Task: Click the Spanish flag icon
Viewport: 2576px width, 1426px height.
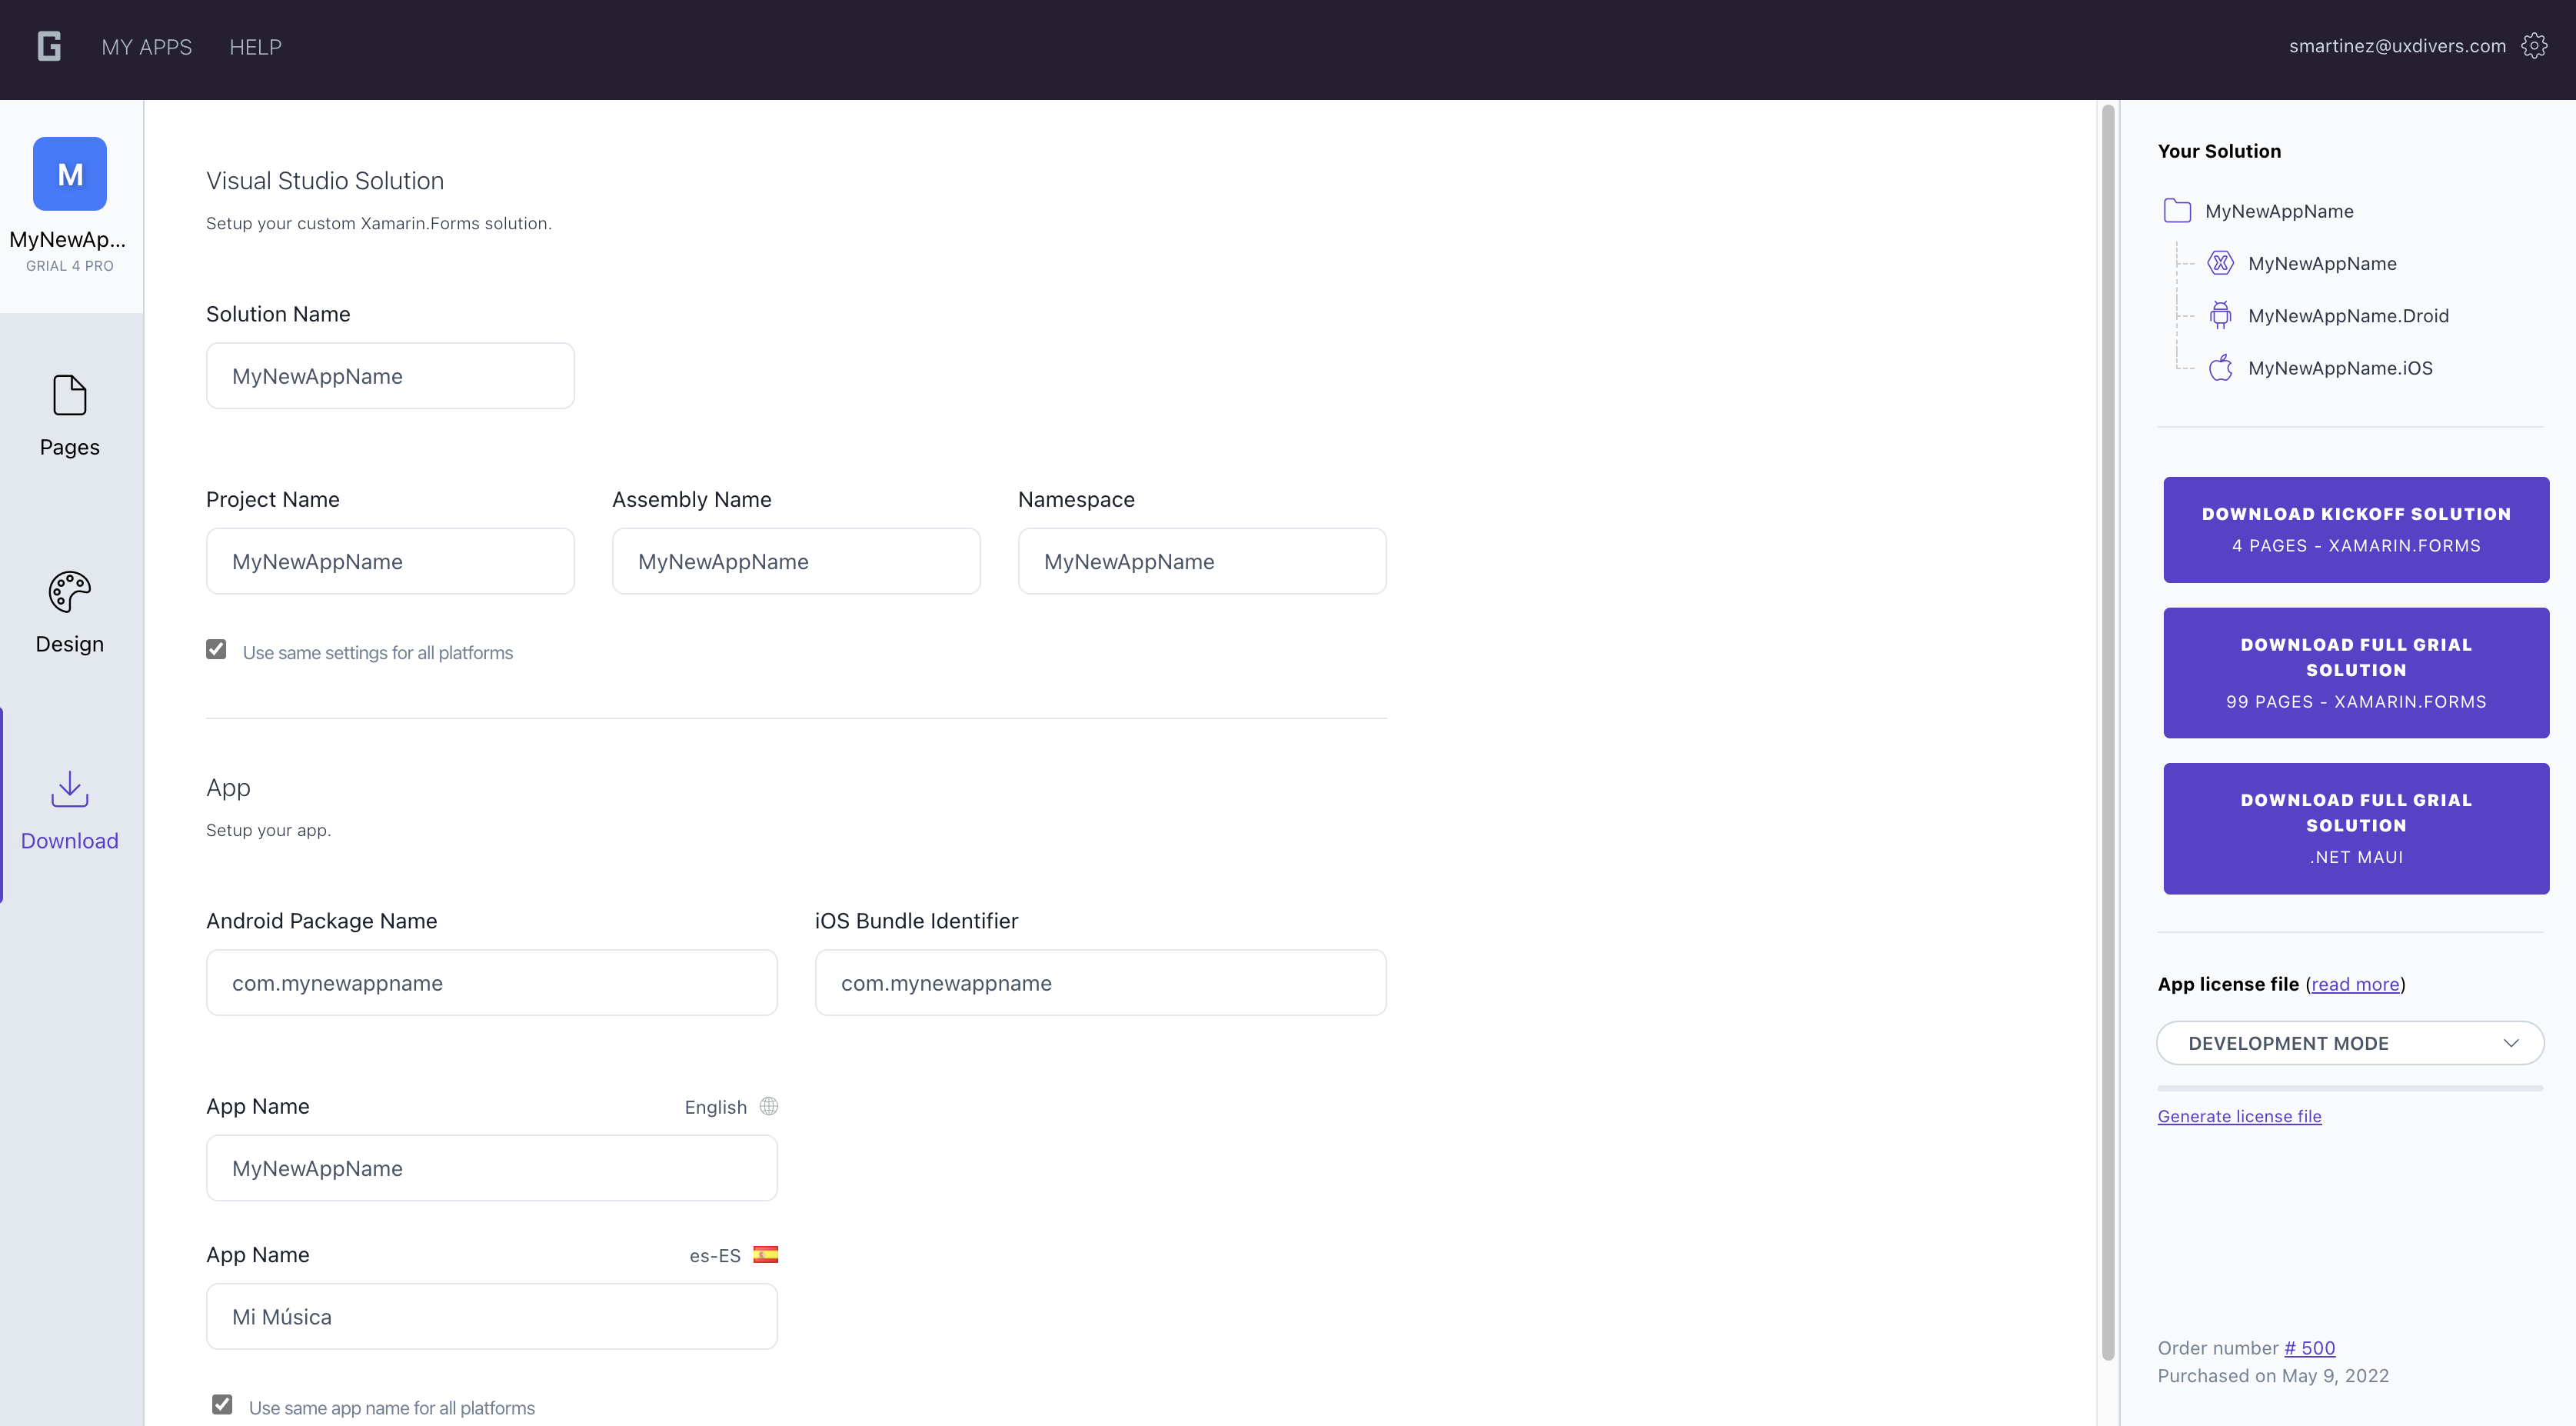Action: [766, 1254]
